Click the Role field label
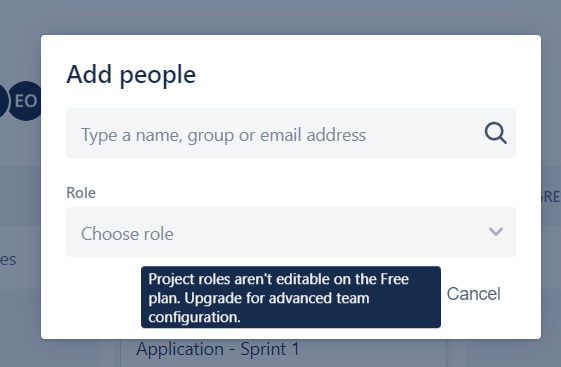 [x=81, y=193]
